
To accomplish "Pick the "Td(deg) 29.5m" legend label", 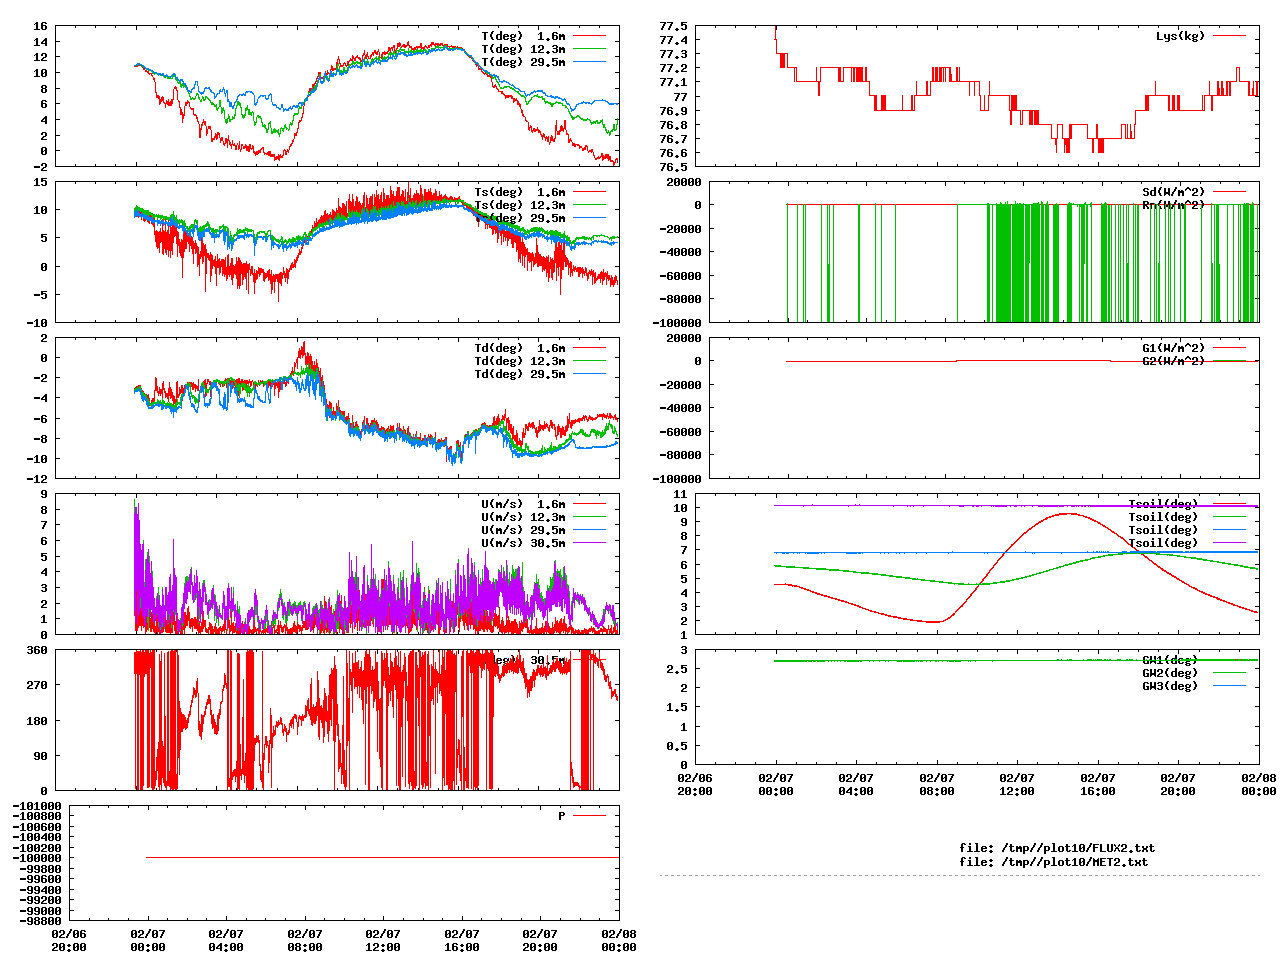I will pos(520,374).
